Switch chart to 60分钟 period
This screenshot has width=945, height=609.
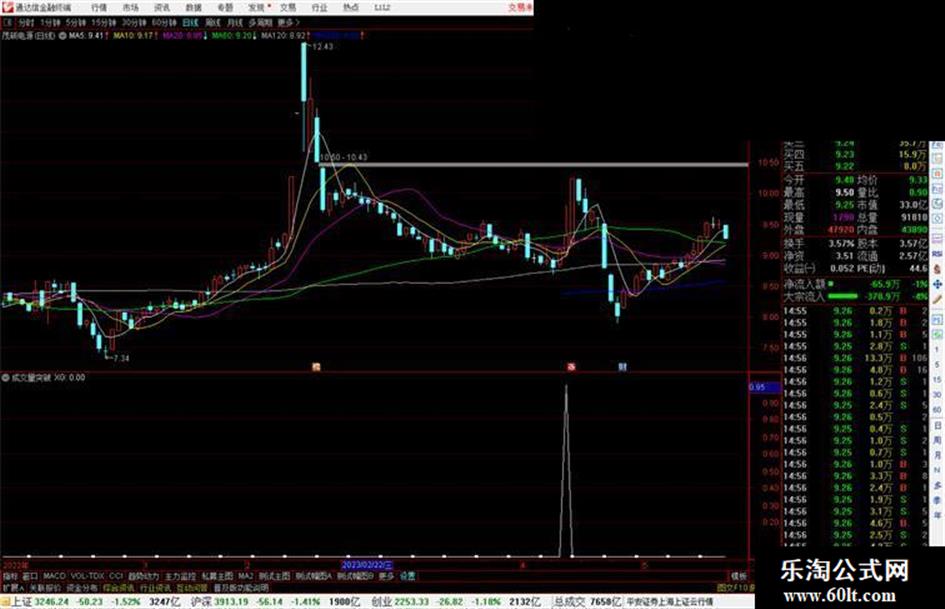click(164, 23)
